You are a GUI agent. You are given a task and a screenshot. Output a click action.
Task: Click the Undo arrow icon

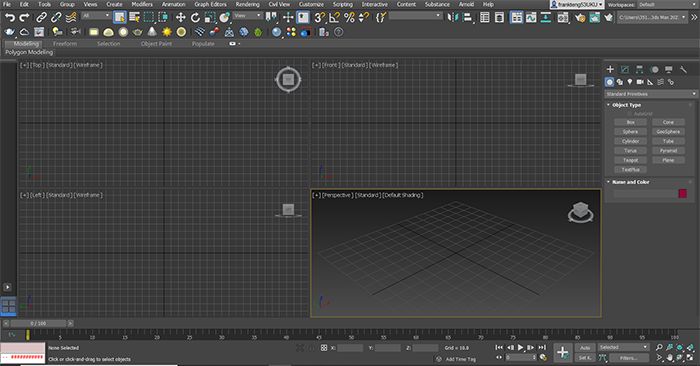tap(10, 17)
